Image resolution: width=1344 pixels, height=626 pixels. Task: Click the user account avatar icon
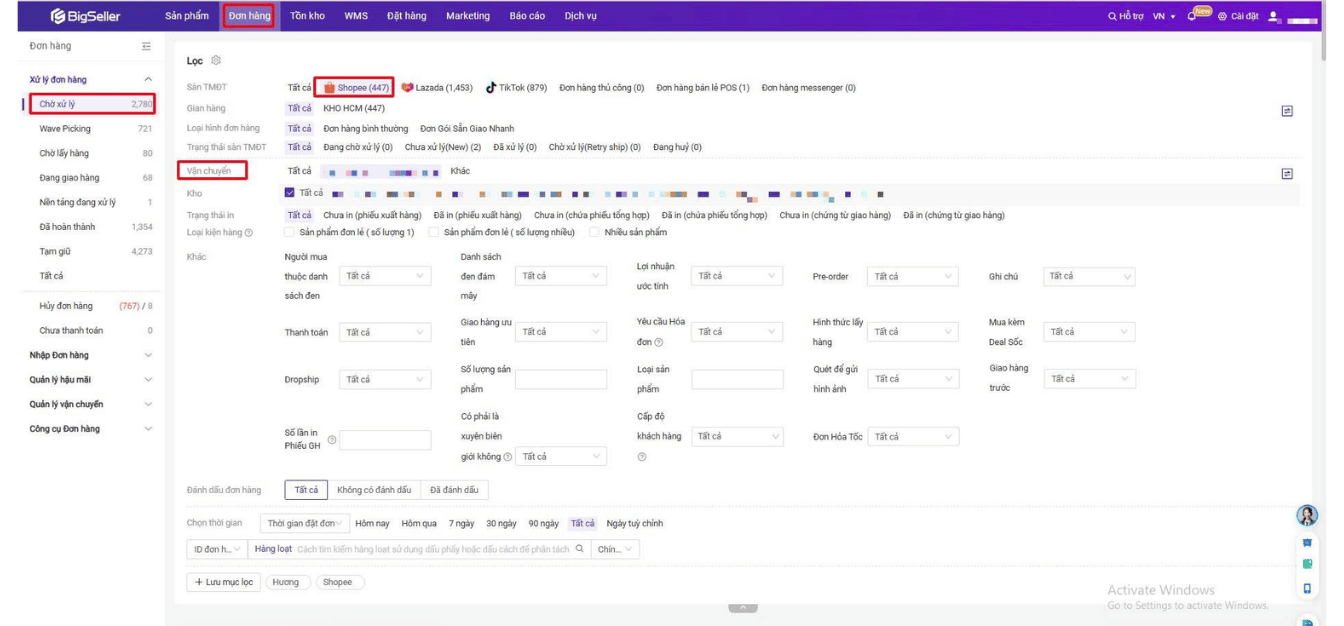click(1274, 16)
